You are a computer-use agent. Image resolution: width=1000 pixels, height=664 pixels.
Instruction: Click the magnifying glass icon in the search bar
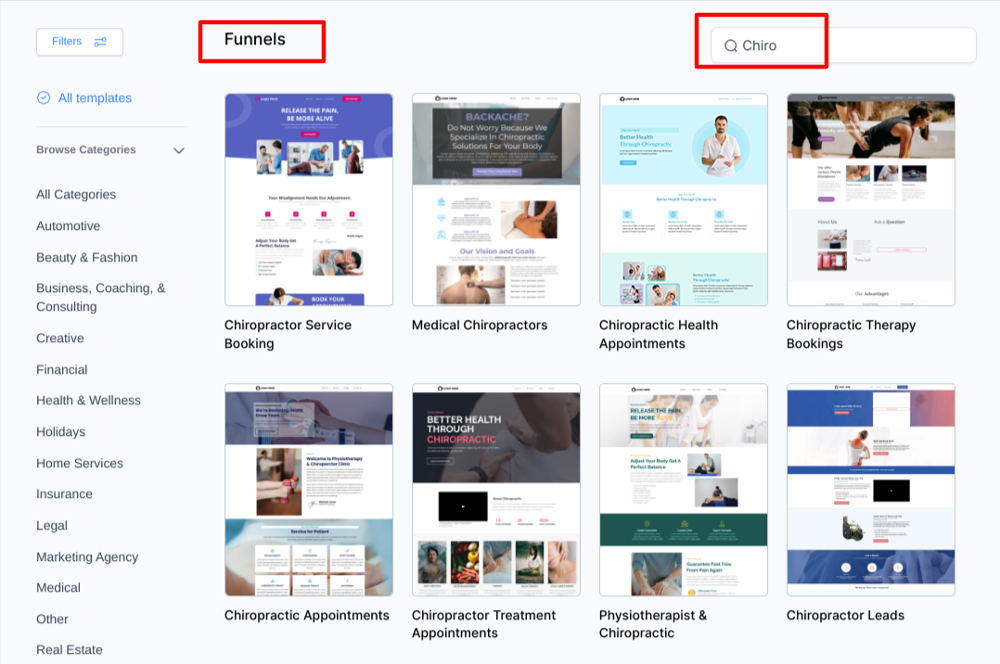click(730, 45)
